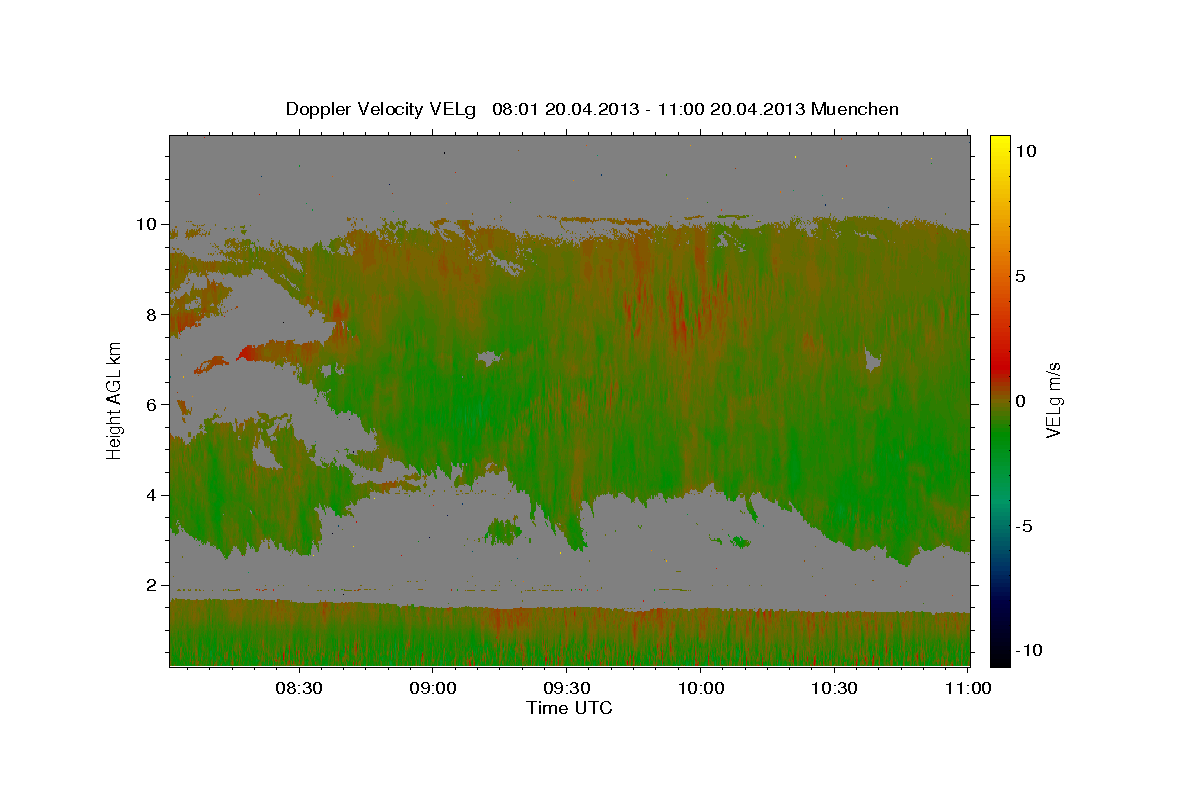Click the '09:00' time axis label
The height and width of the screenshot is (800, 1200).
point(433,689)
